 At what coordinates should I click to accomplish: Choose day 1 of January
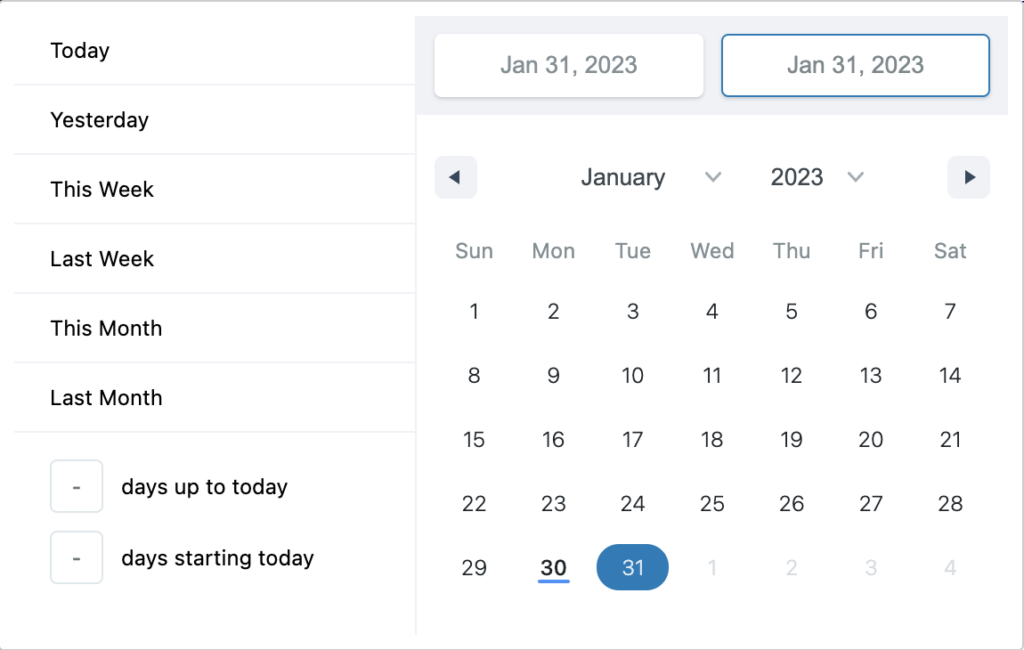click(x=474, y=311)
